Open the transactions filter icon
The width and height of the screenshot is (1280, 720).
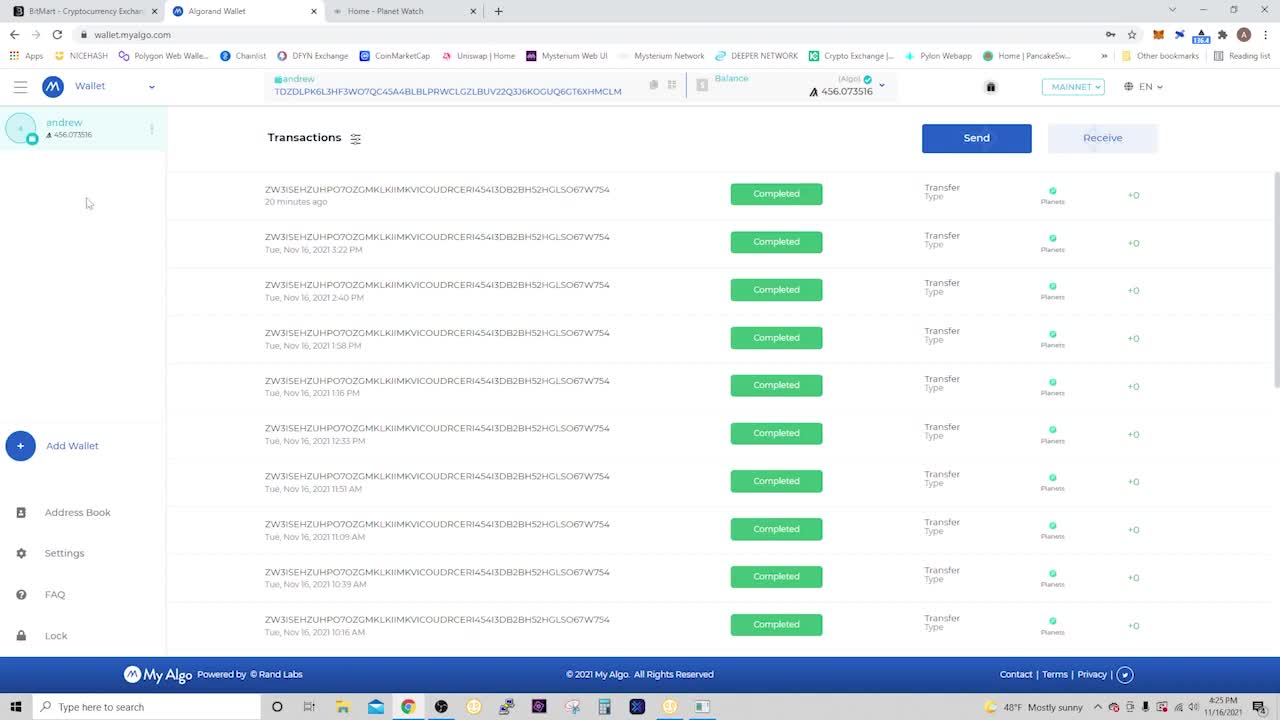coord(355,139)
